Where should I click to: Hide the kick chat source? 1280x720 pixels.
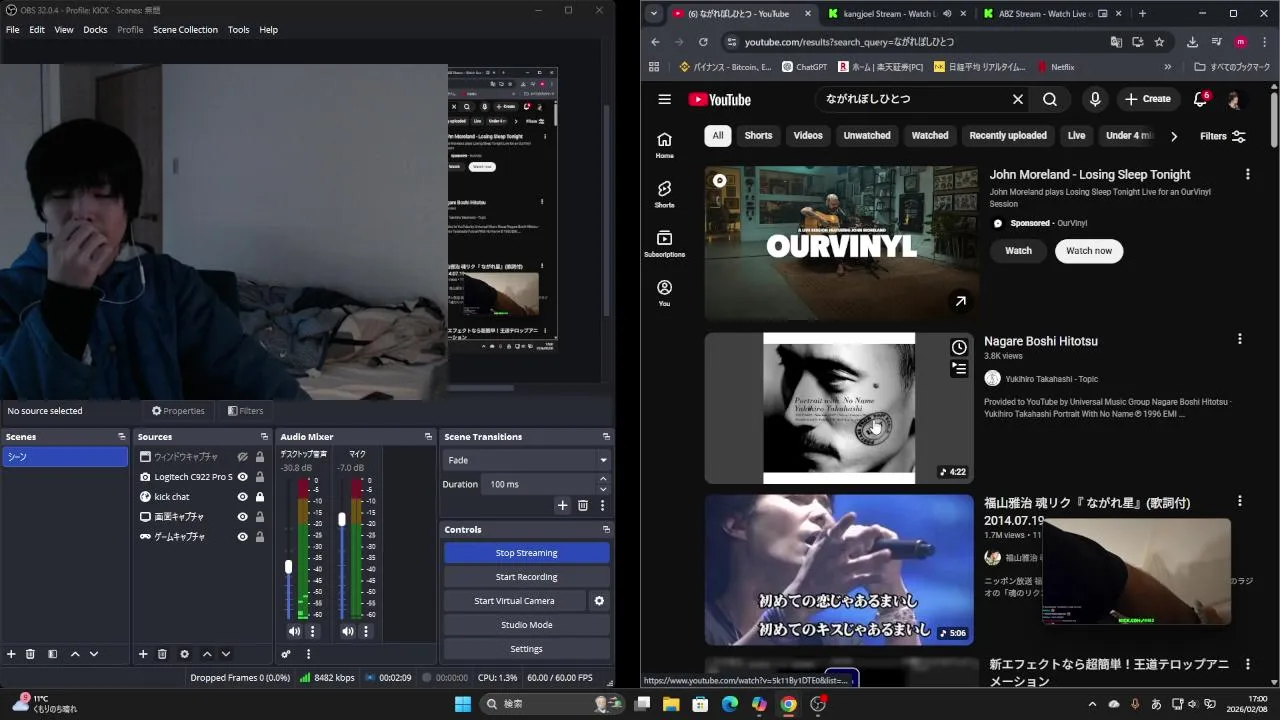click(x=242, y=497)
